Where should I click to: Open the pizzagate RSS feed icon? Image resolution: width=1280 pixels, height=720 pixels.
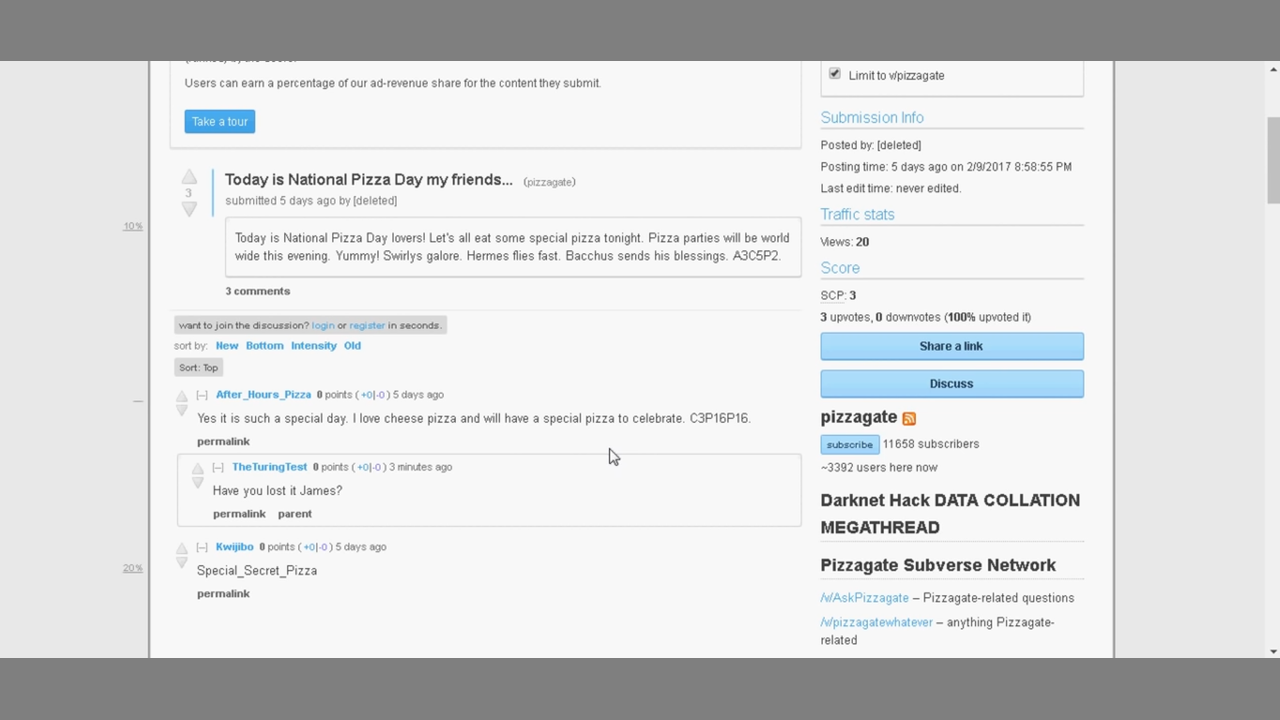[909, 418]
